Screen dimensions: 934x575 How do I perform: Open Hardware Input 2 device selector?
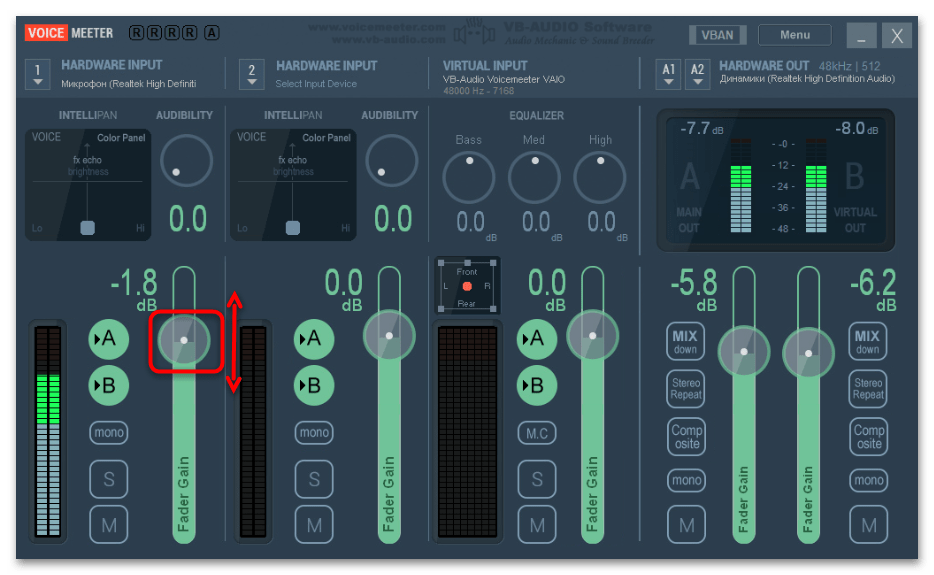(252, 74)
